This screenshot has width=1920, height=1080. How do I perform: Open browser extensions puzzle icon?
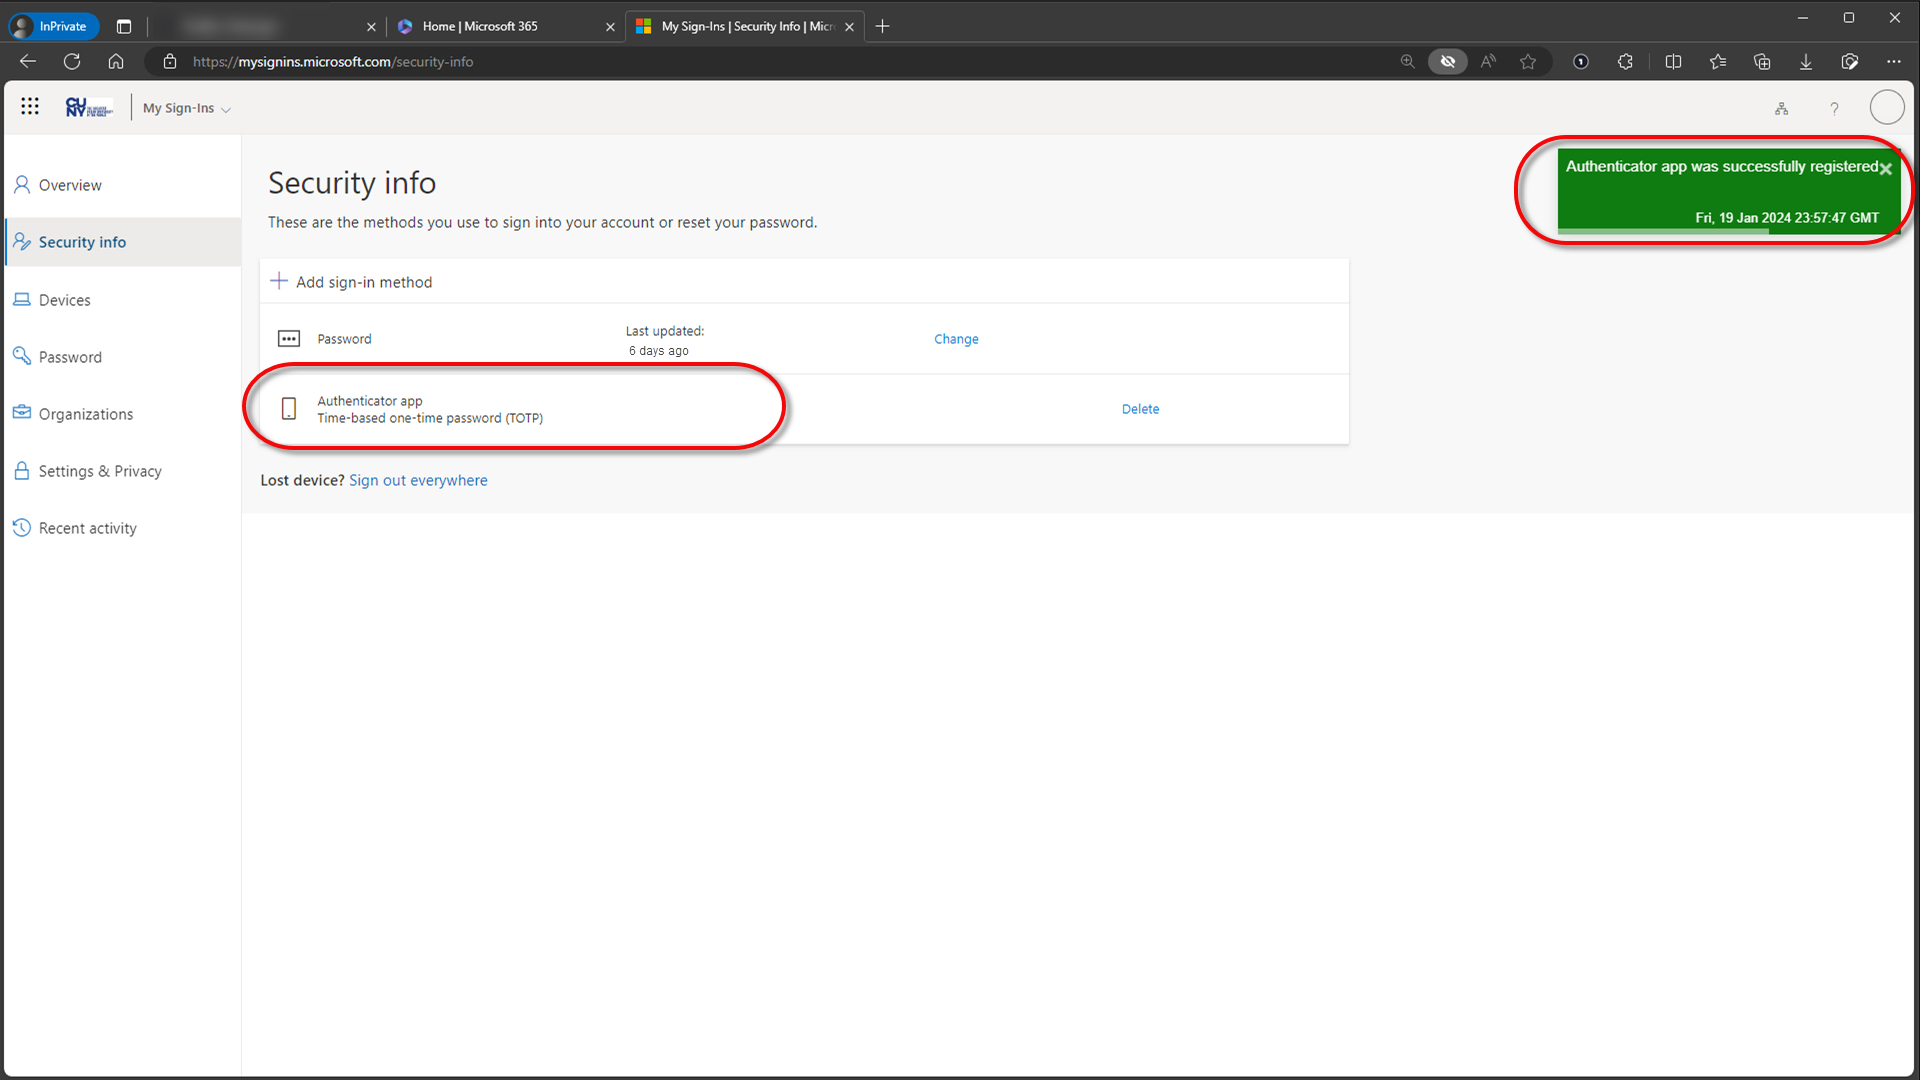point(1625,62)
